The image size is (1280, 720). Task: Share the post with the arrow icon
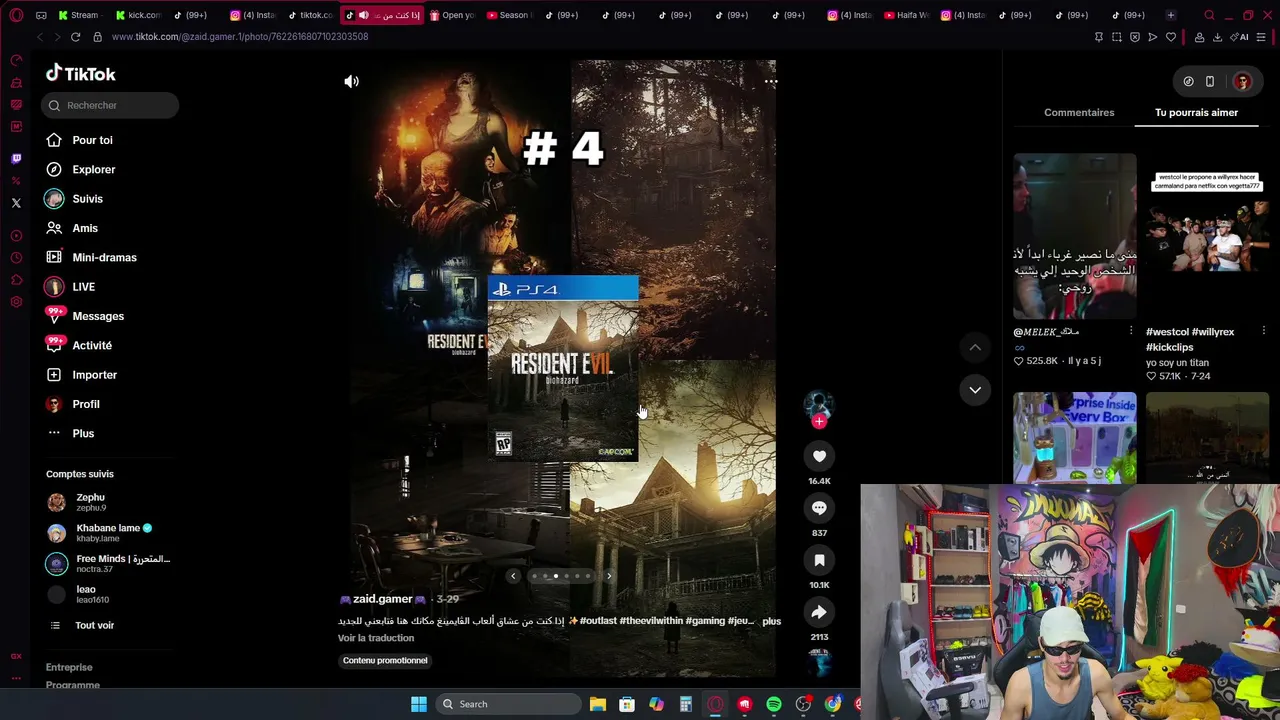[x=819, y=612]
